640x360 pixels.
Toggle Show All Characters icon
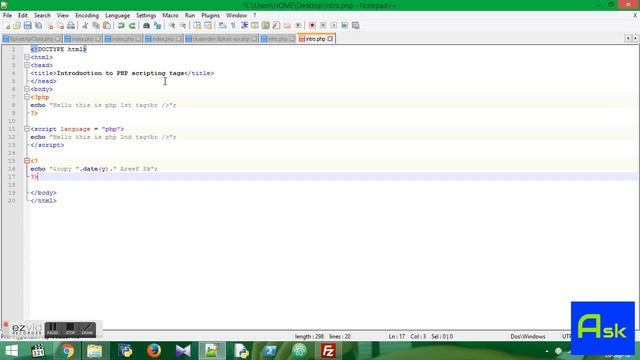coord(233,26)
